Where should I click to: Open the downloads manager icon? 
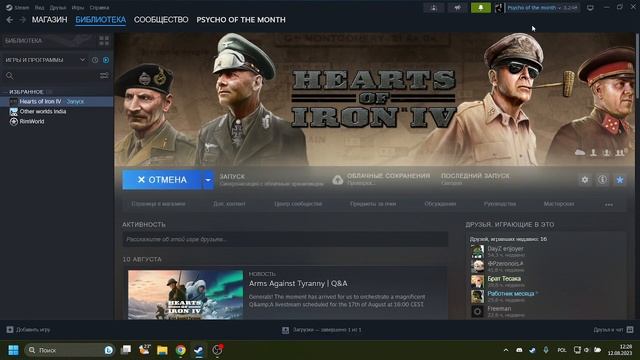pyautogui.click(x=285, y=330)
